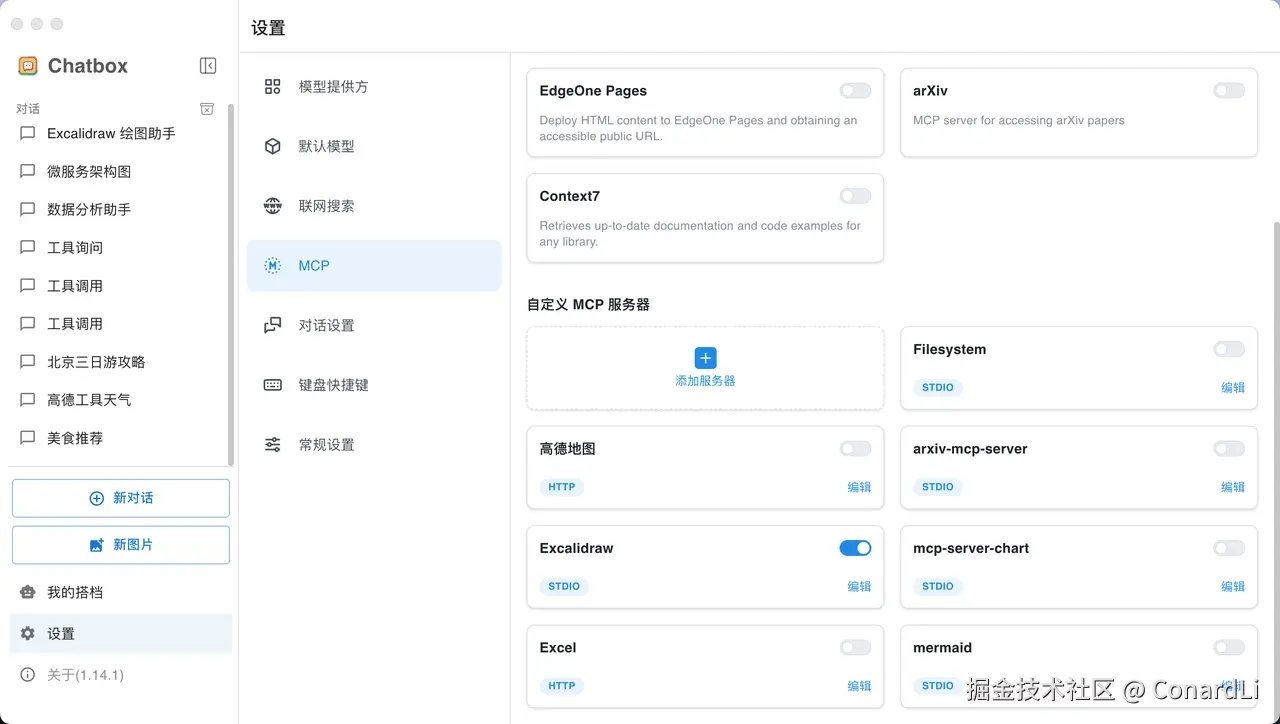Click the keyboard icon for 键盘快捷键
Viewport: 1280px width, 724px height.
pyautogui.click(x=272, y=385)
